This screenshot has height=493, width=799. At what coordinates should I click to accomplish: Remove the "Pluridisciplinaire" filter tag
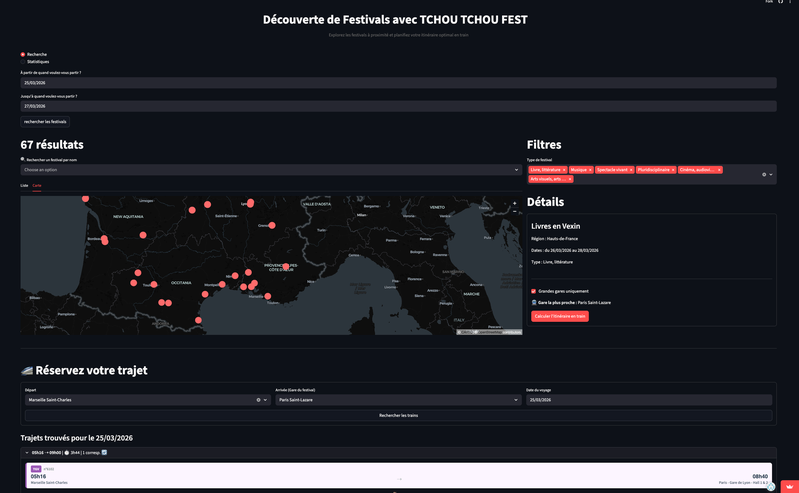[x=673, y=170]
